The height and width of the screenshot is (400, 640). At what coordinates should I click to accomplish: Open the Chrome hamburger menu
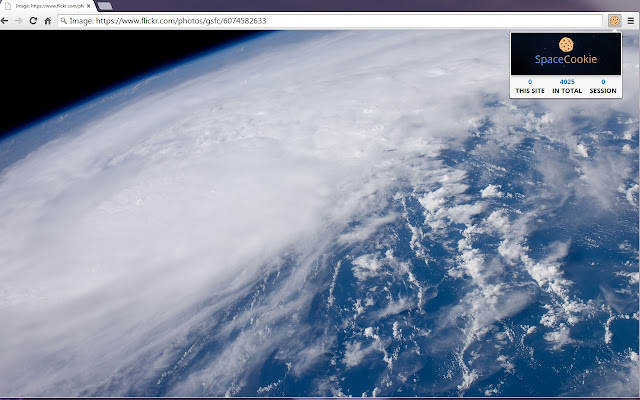(x=631, y=21)
